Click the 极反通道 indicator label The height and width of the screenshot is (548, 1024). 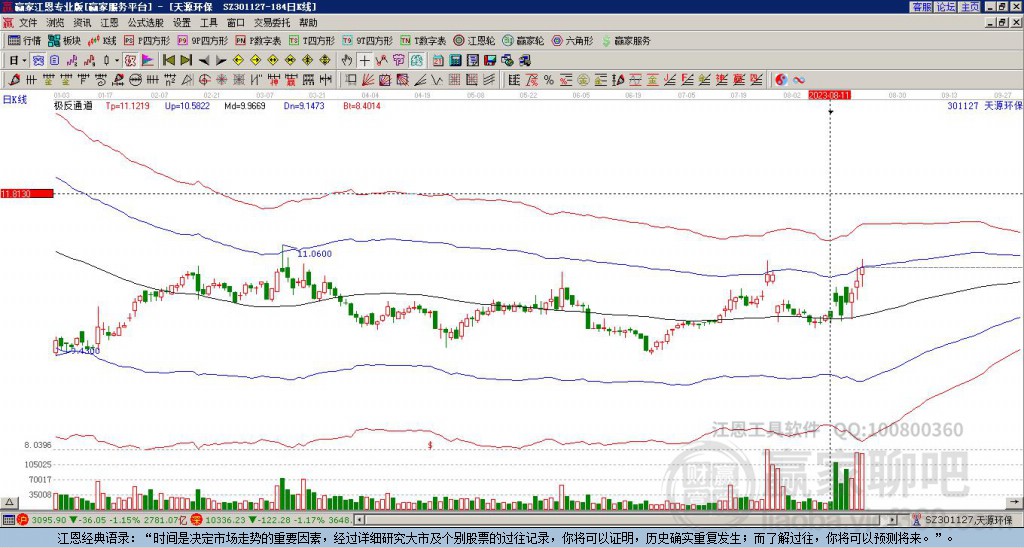[73, 106]
